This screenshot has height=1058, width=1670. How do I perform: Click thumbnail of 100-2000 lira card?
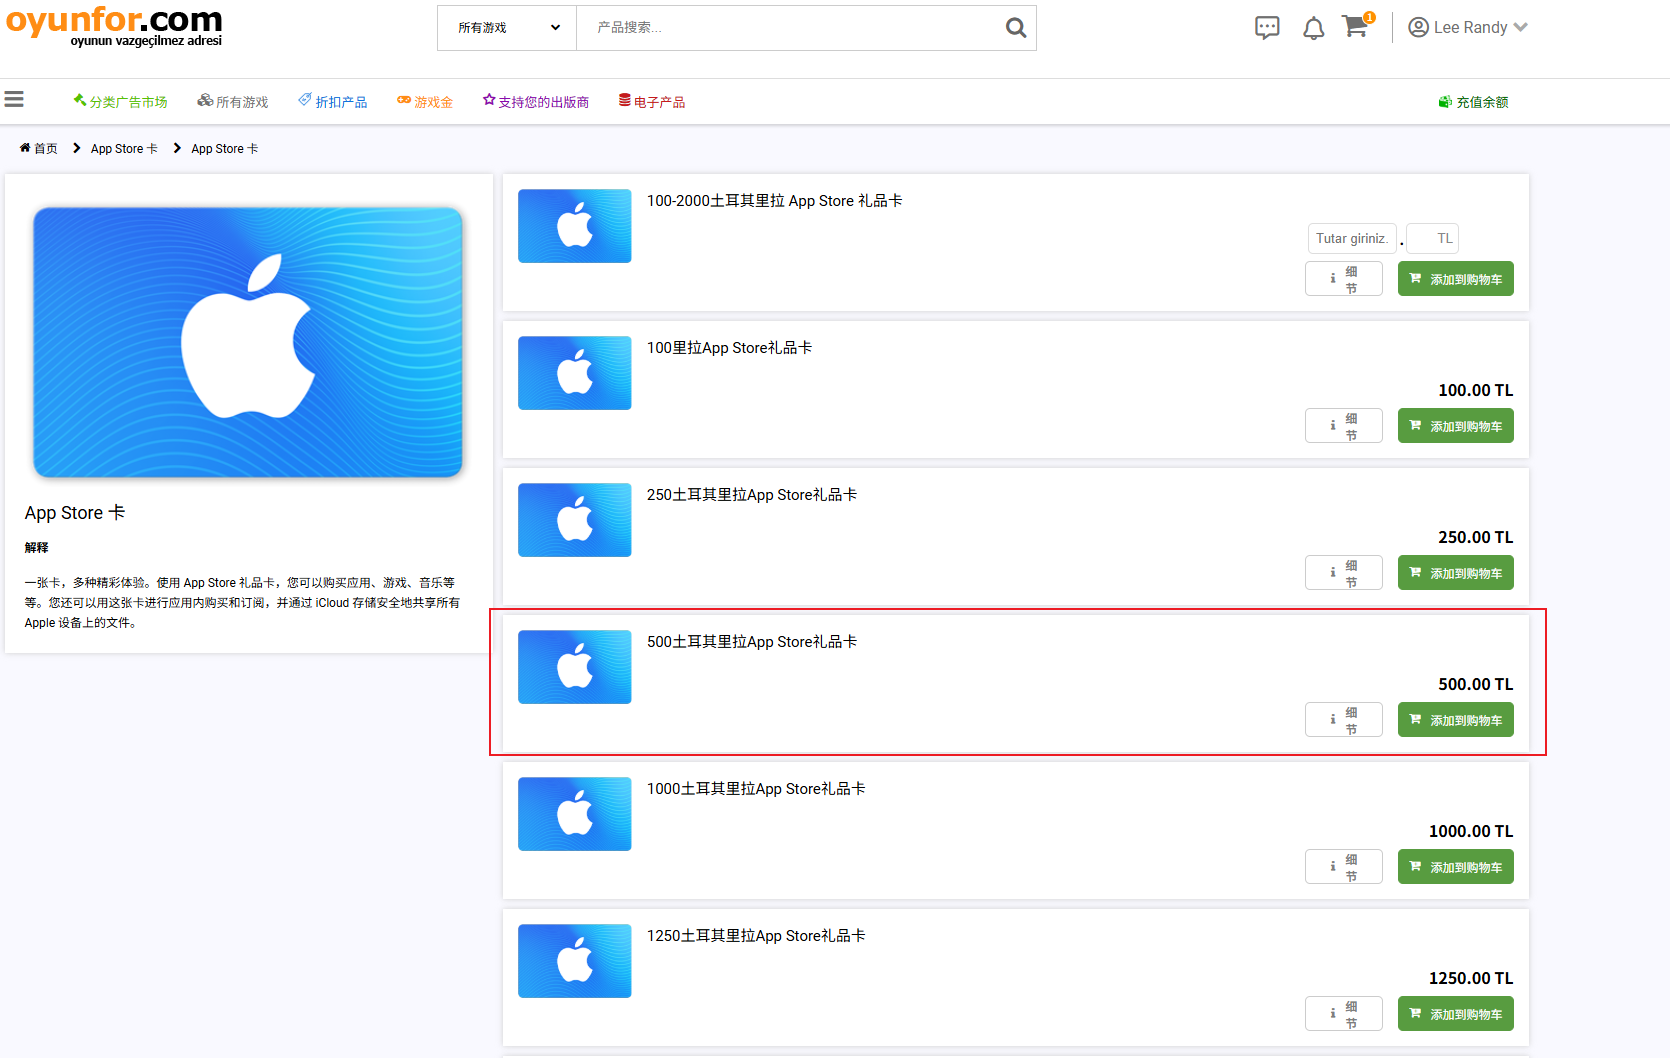(x=575, y=226)
